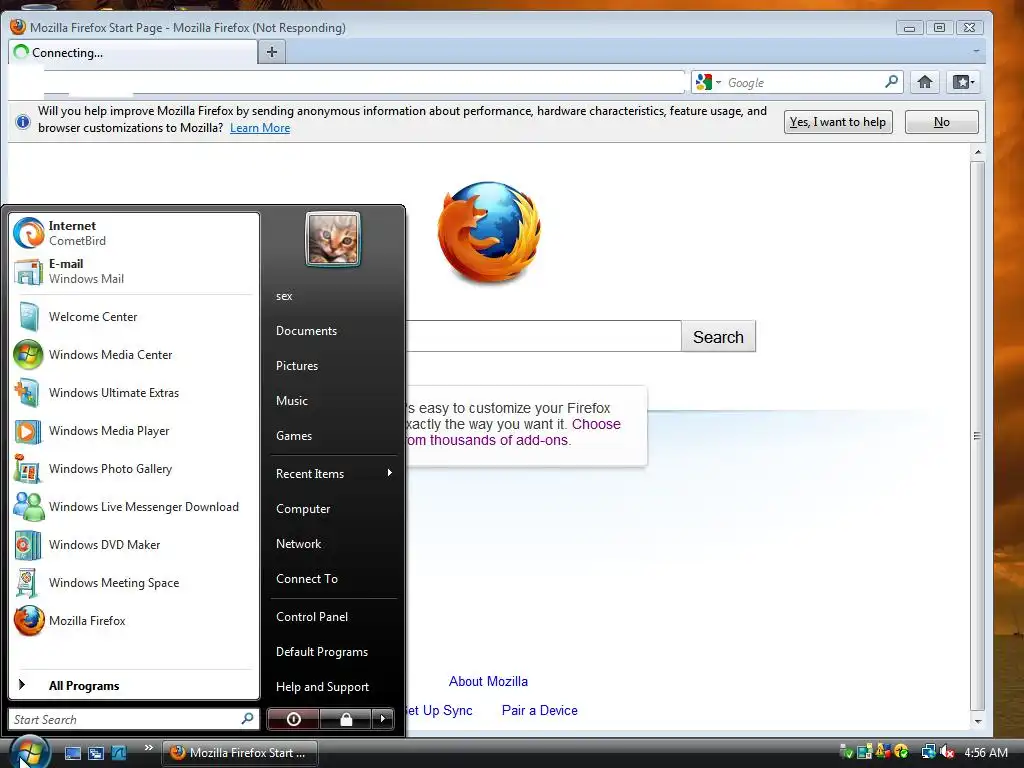Click Yes, I want to help button

(x=838, y=121)
